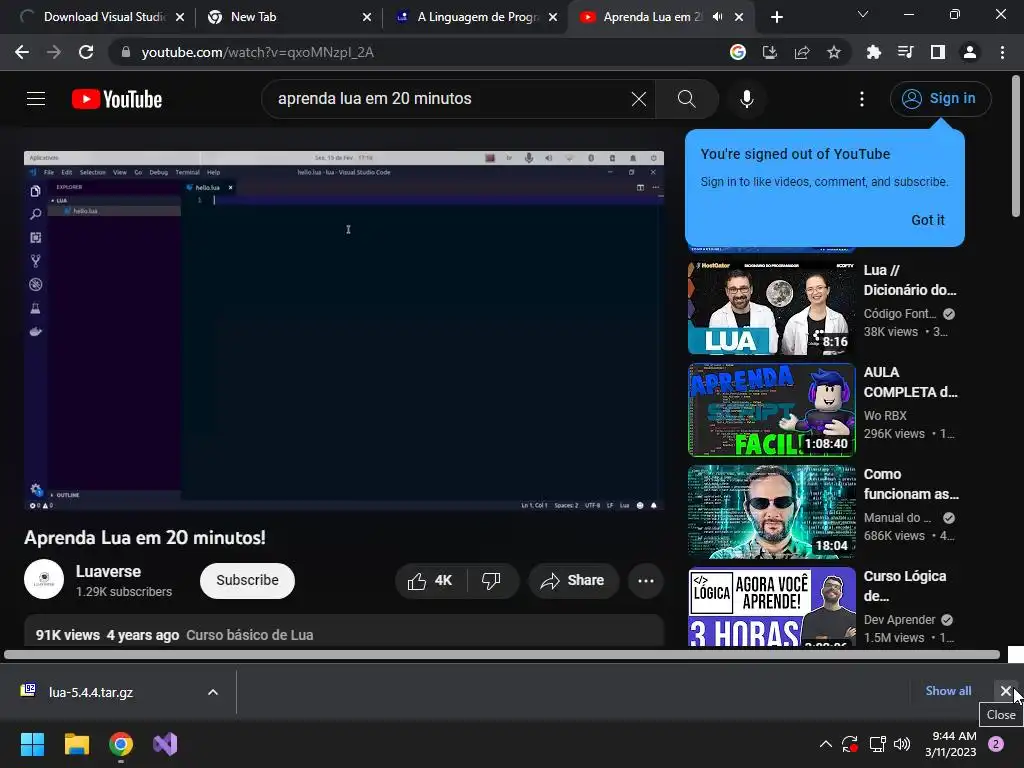Click the Sign in button
This screenshot has height=768, width=1024.
click(940, 99)
